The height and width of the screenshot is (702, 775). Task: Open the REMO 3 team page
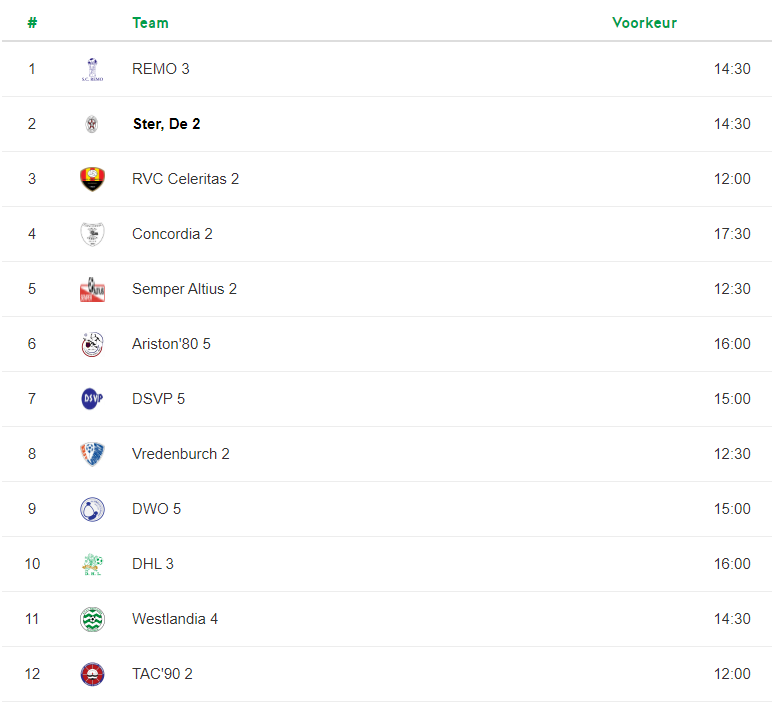point(161,69)
